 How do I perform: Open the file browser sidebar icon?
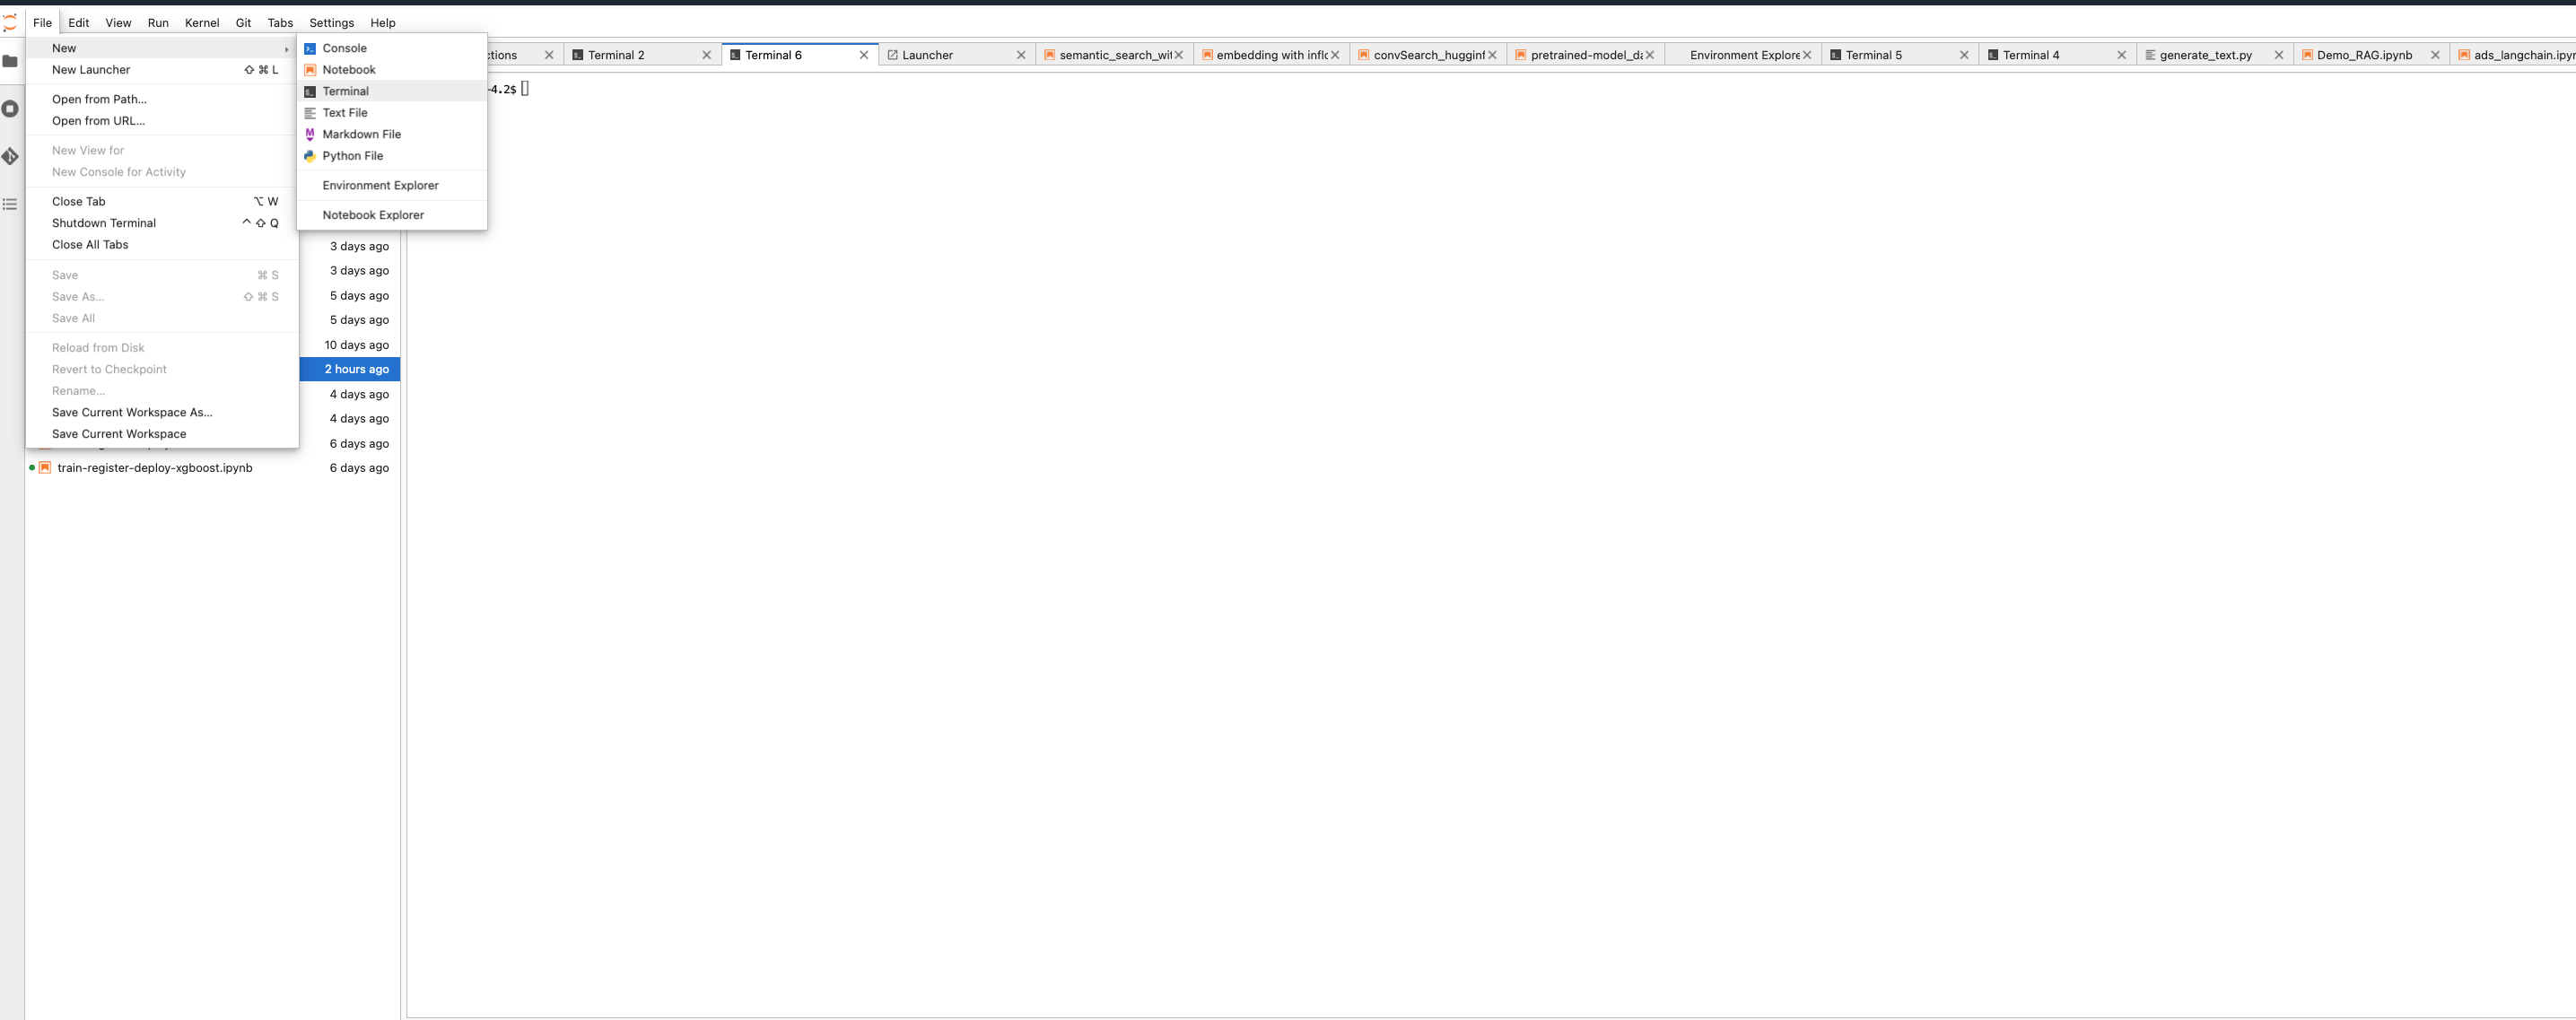[10, 61]
